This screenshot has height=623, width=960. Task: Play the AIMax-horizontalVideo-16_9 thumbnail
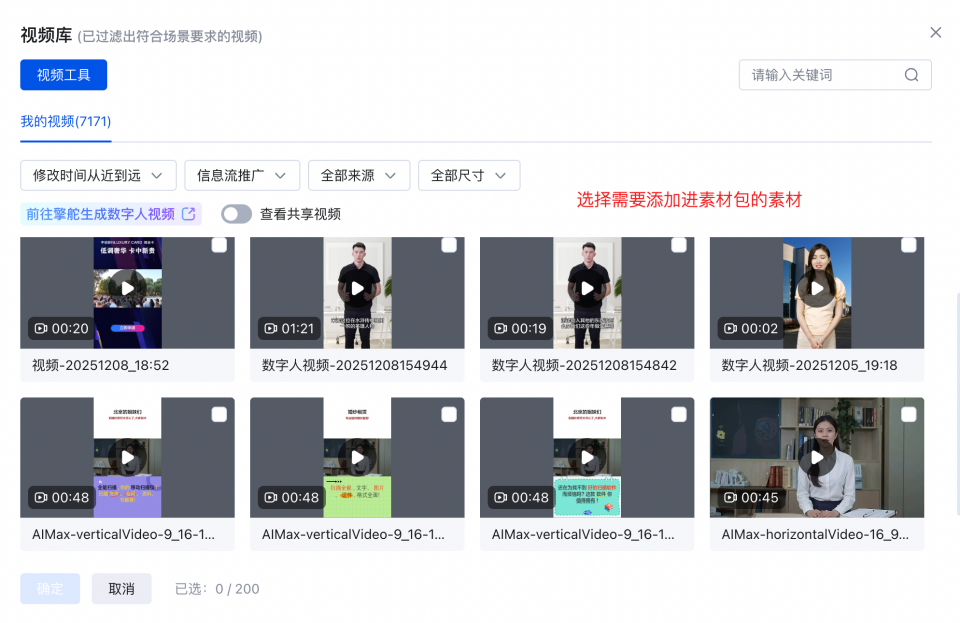click(816, 457)
